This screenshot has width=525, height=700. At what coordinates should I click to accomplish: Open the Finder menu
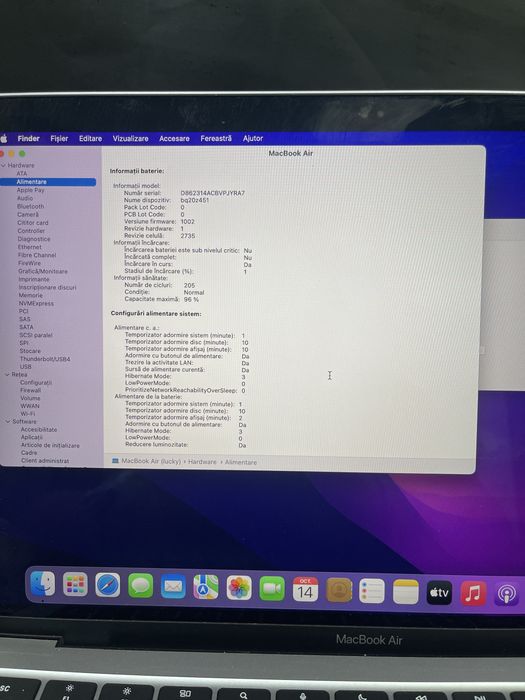29,138
